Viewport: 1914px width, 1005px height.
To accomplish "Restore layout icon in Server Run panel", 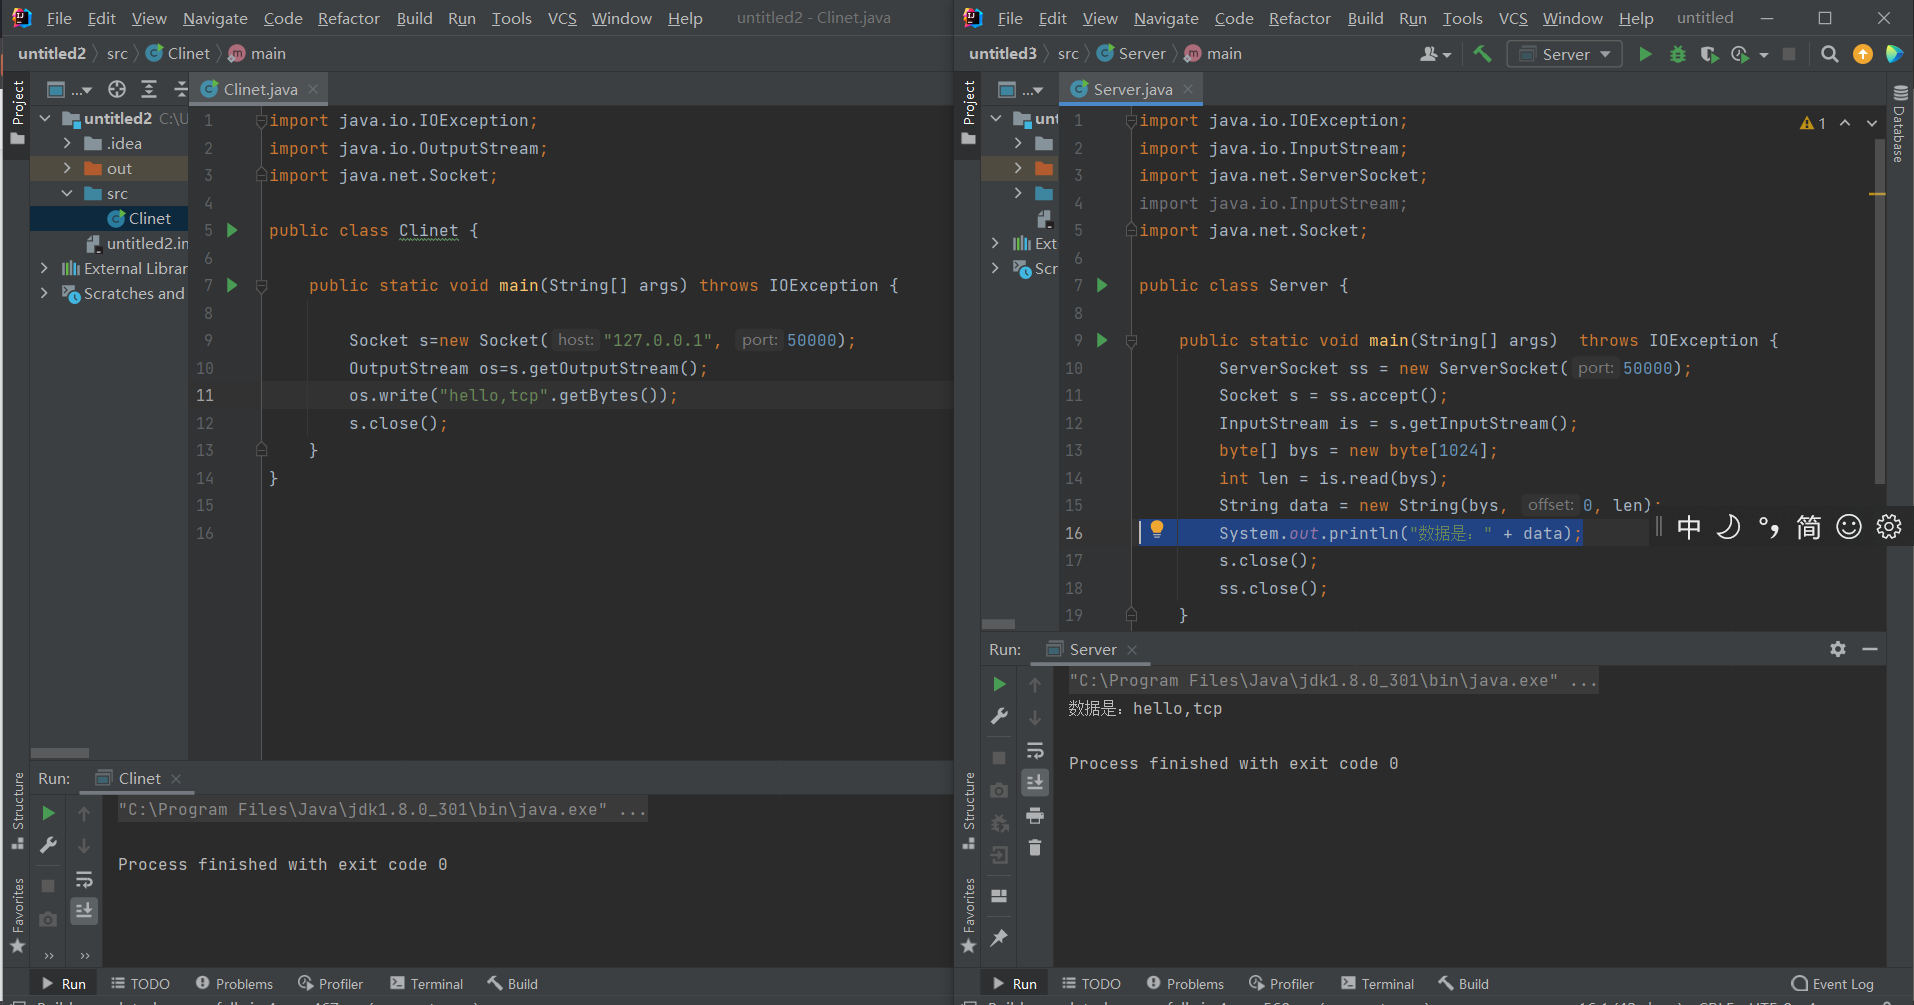I will pos(999,896).
